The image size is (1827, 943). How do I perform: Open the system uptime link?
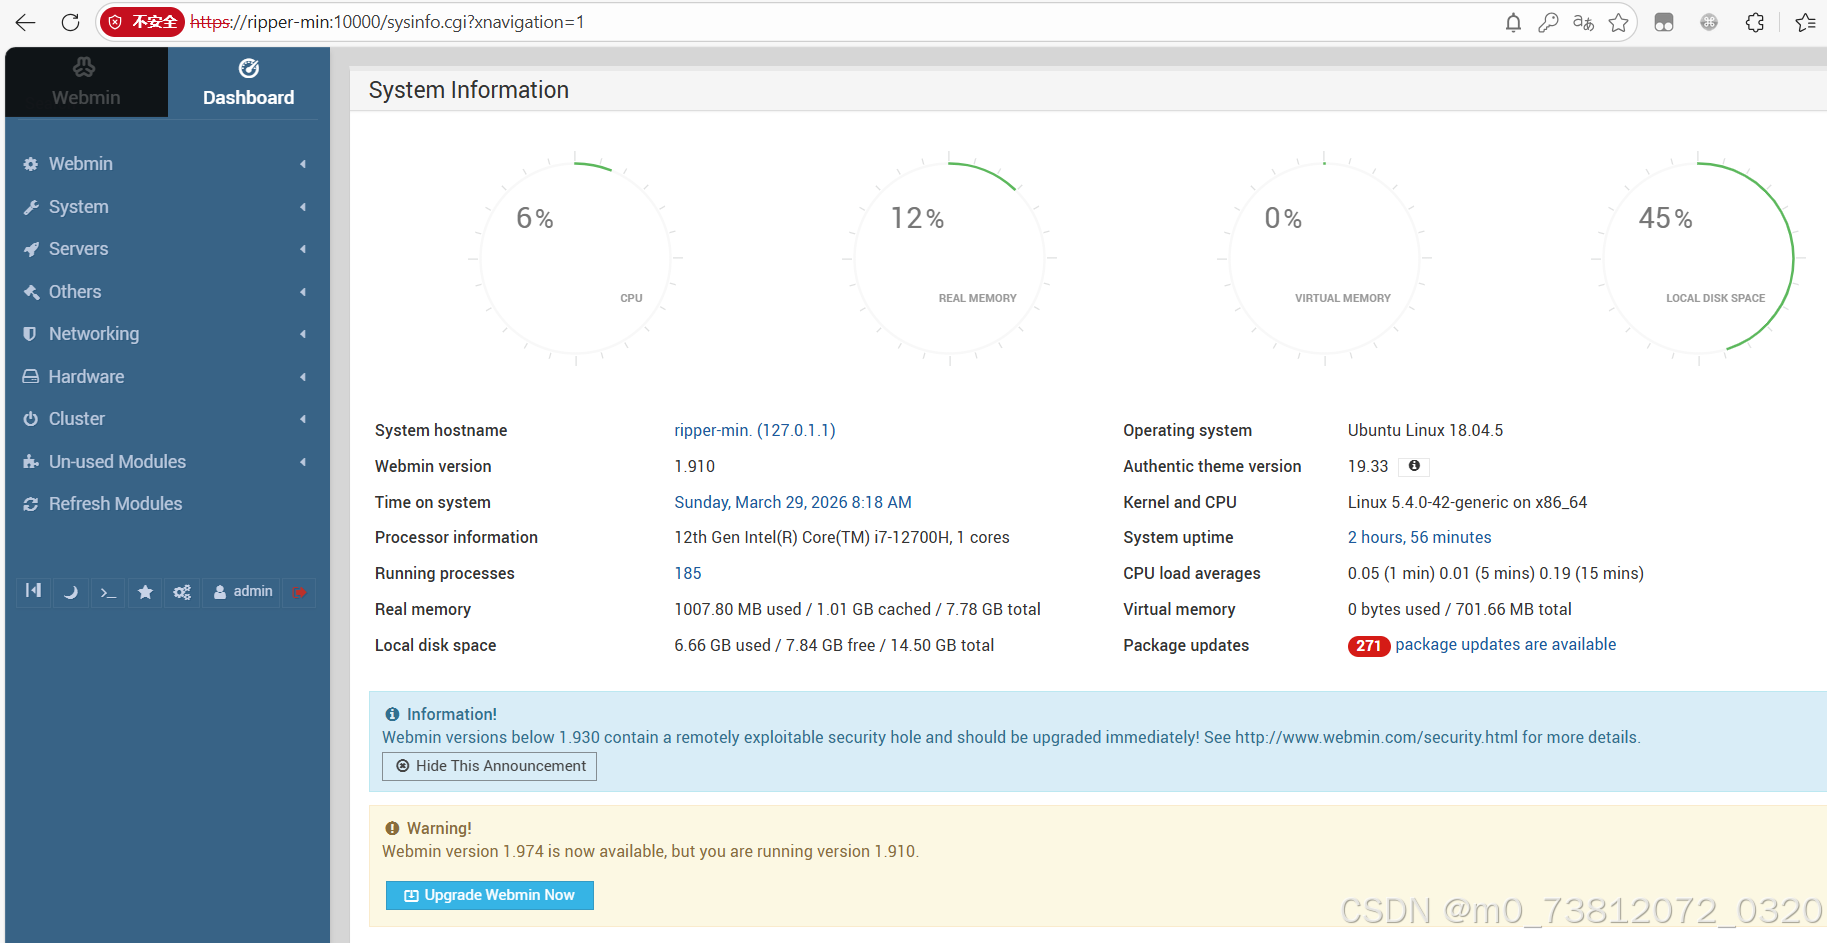click(x=1419, y=537)
